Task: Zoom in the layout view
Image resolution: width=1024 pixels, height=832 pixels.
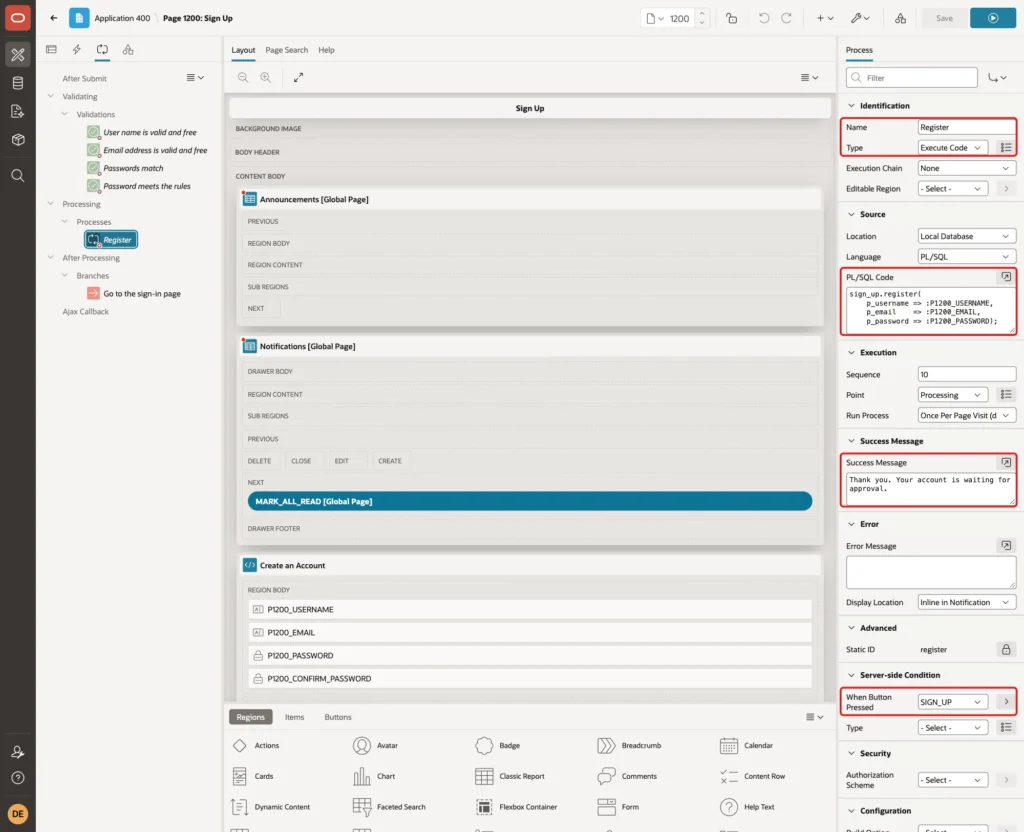Action: tap(266, 78)
